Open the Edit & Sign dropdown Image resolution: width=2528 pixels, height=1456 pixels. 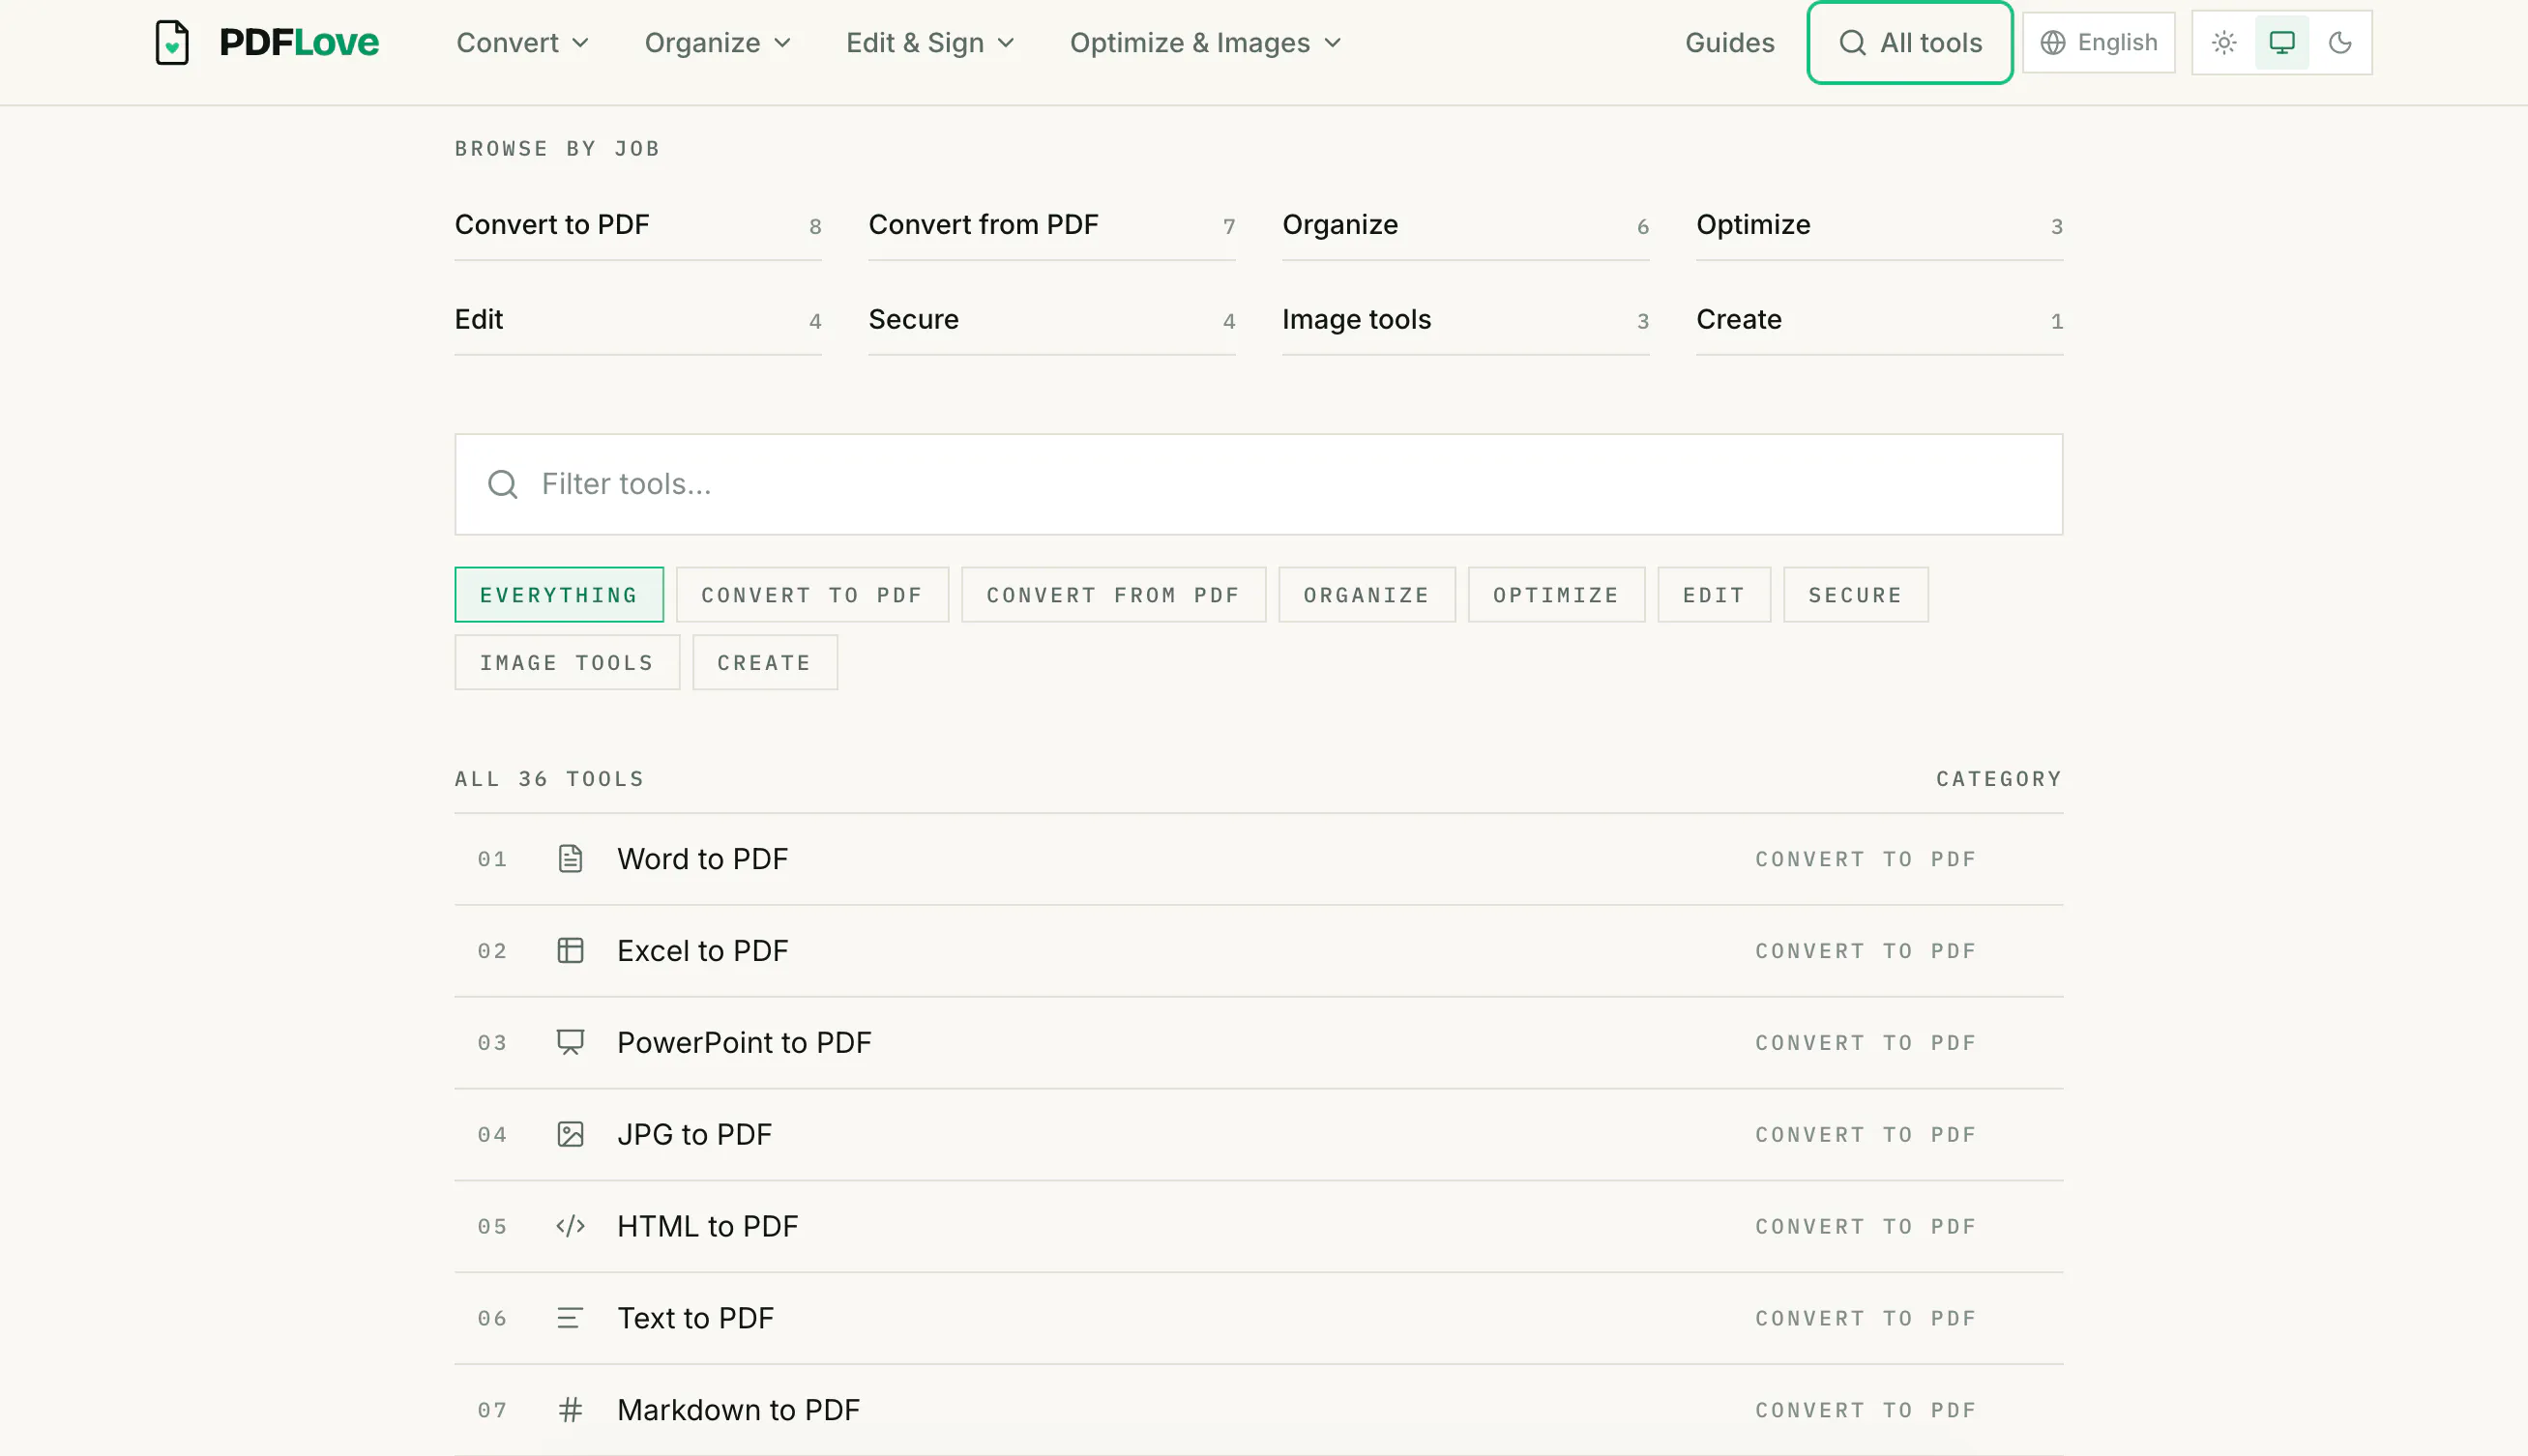tap(930, 43)
